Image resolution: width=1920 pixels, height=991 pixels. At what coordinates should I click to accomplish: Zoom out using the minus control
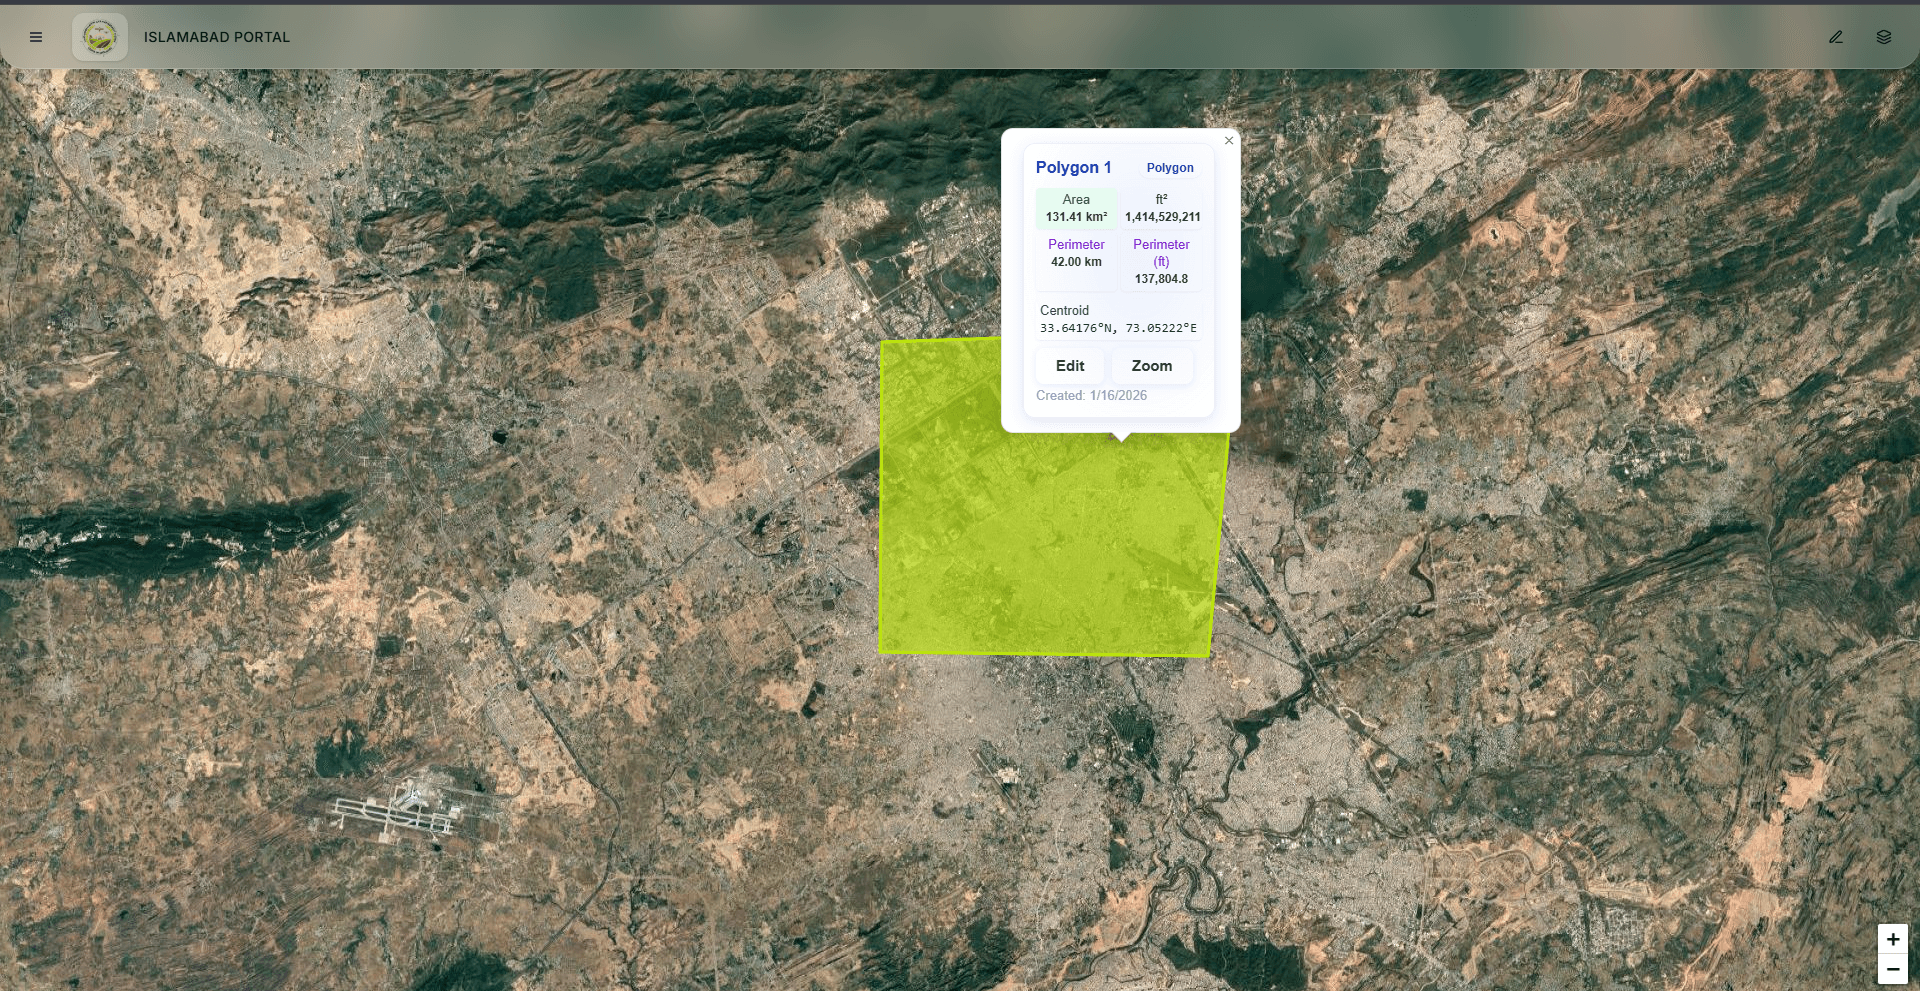[x=1893, y=968]
